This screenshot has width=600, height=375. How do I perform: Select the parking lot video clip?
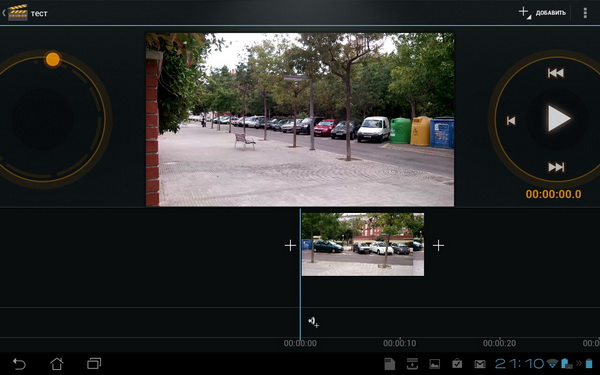(x=363, y=244)
